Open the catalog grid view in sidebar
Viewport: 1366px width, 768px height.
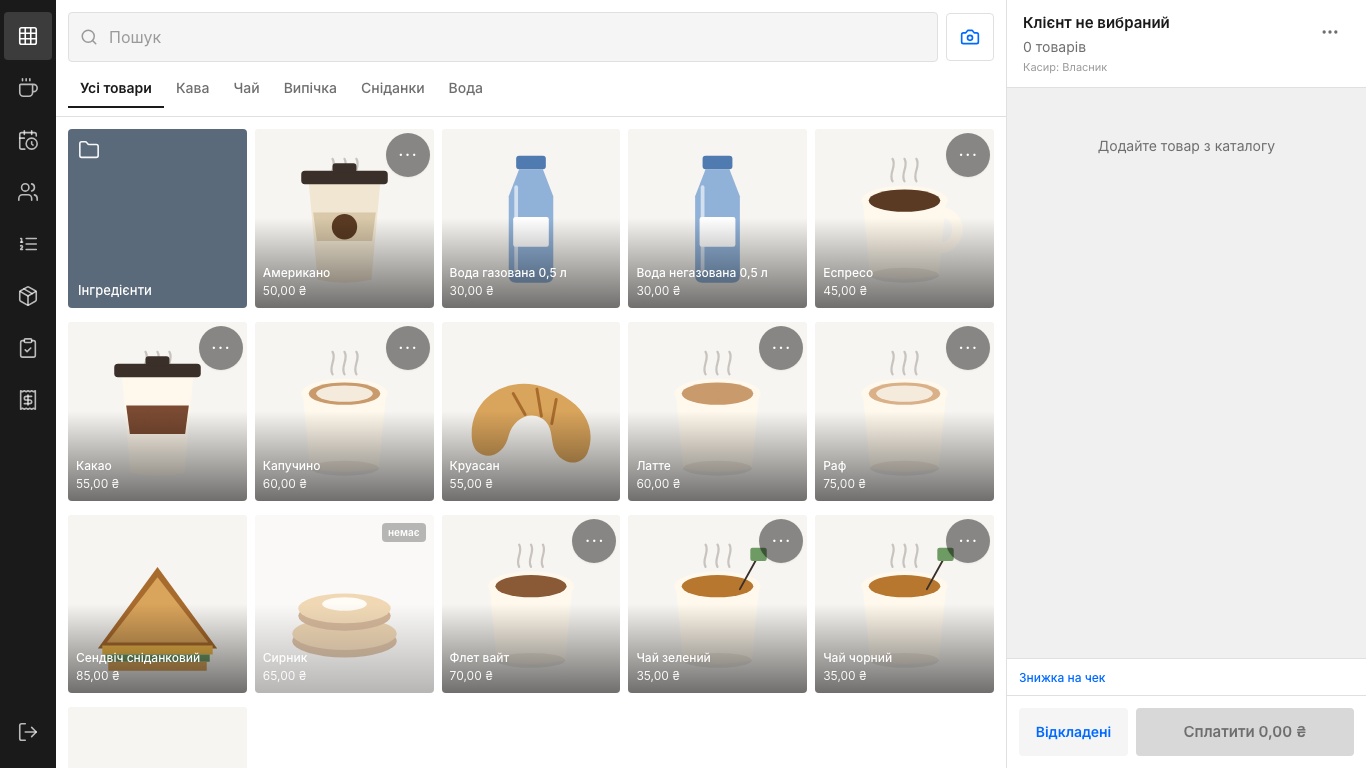(28, 36)
